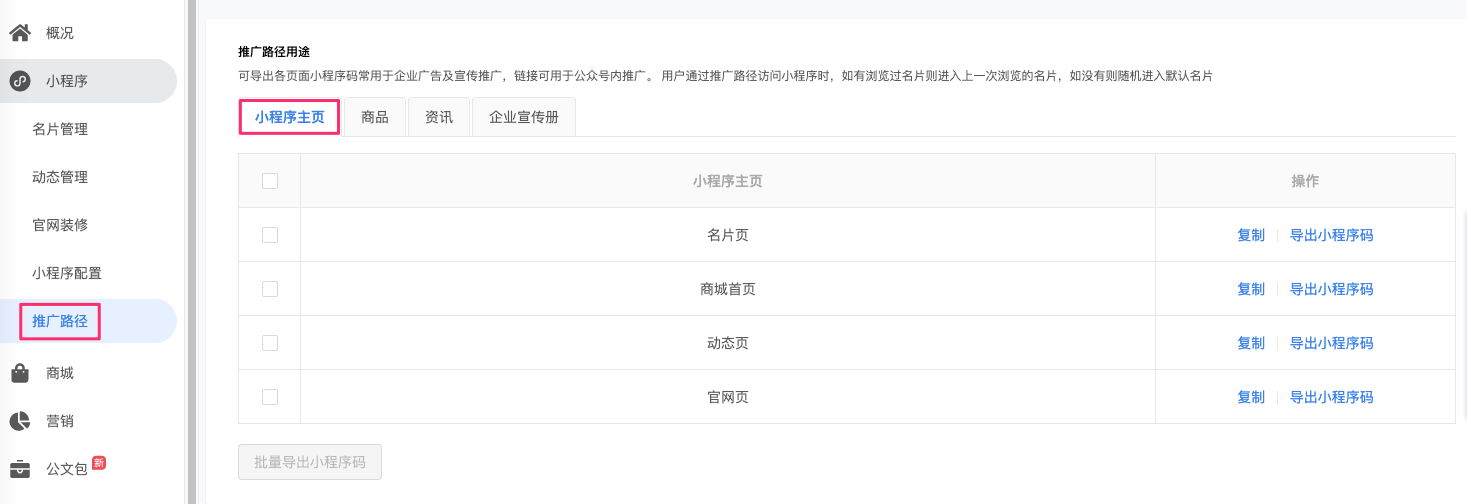Select the 公文包 briefcase icon
Image resolution: width=1467 pixels, height=504 pixels.
[x=20, y=469]
